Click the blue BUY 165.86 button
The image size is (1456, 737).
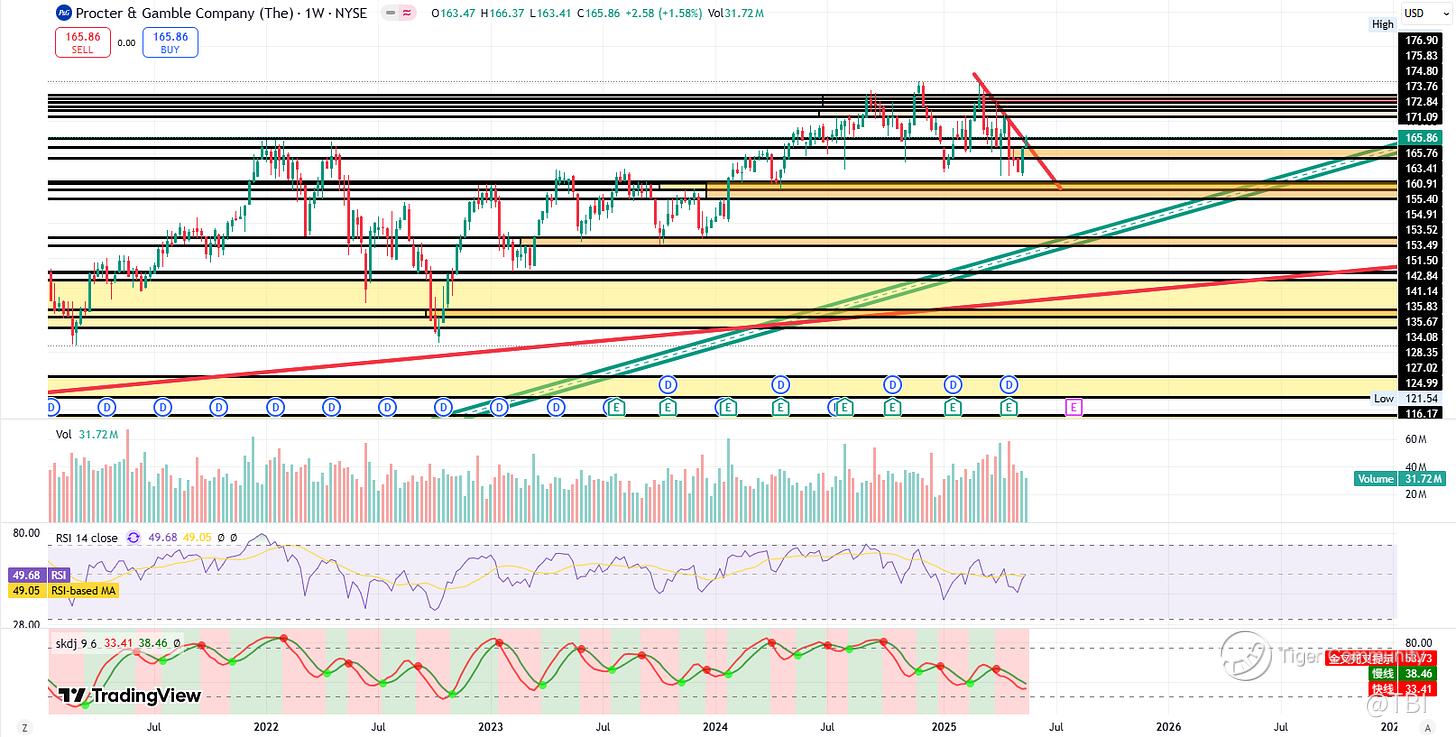(170, 42)
